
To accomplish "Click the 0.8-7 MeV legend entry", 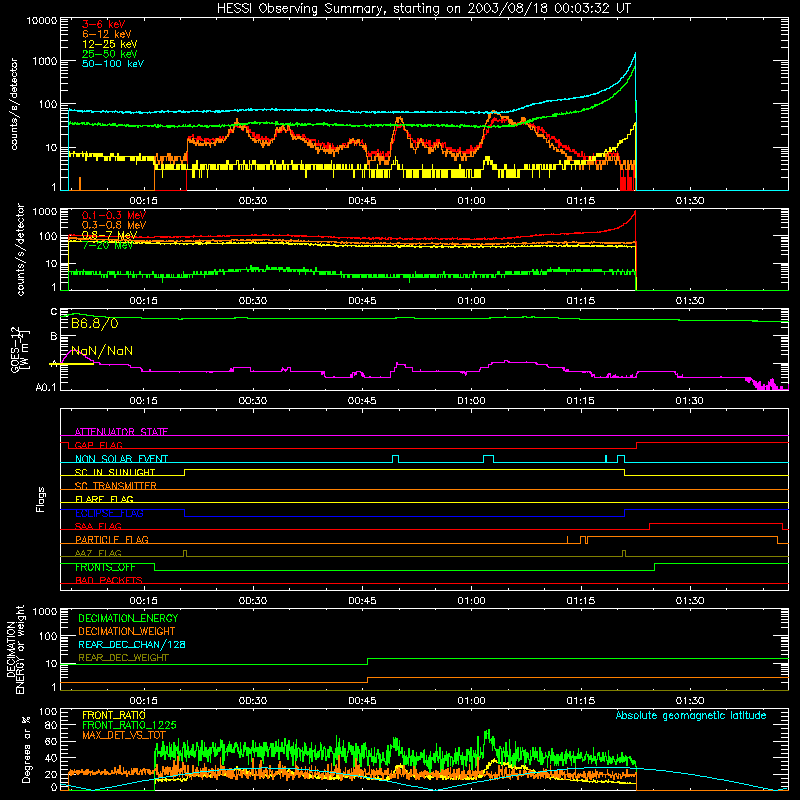I will tap(109, 235).
